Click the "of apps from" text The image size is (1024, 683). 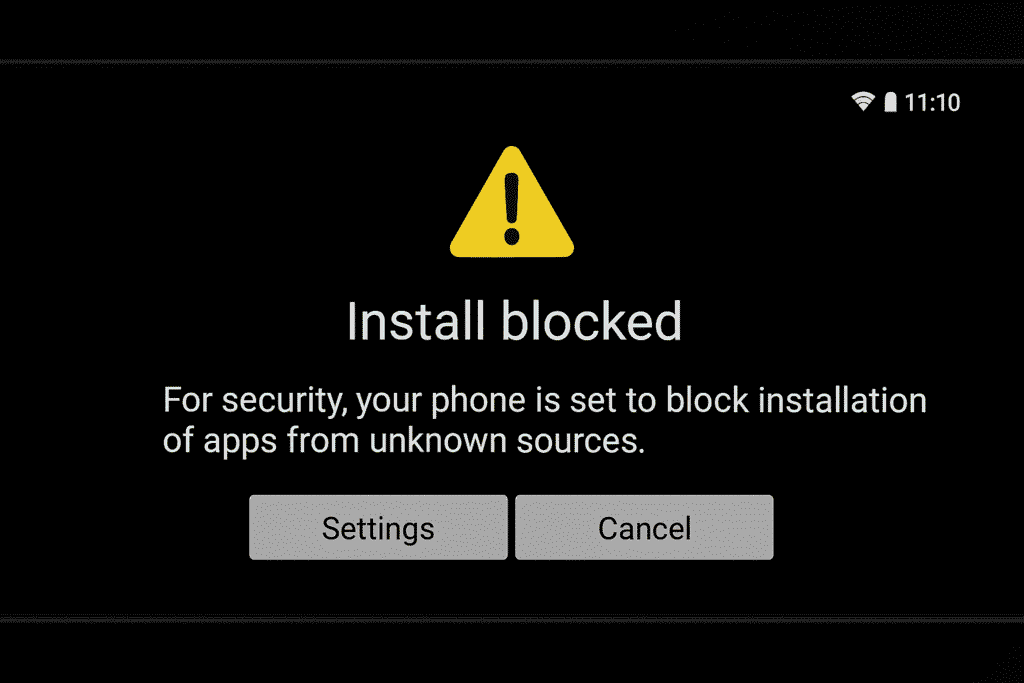(261, 441)
